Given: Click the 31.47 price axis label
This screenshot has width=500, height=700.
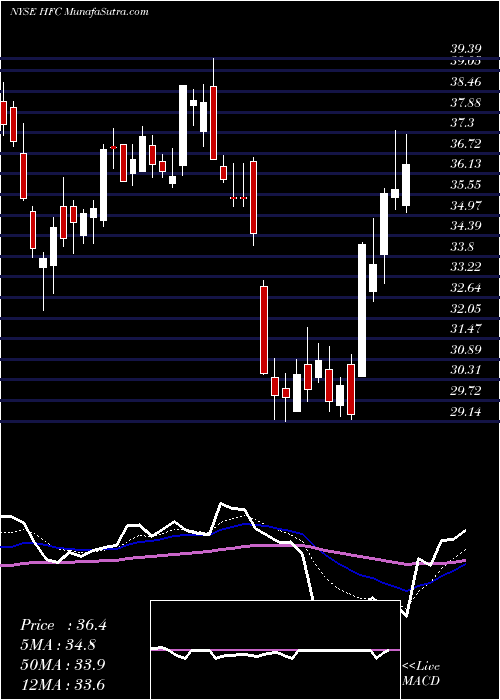Looking at the screenshot, I should 466,329.
